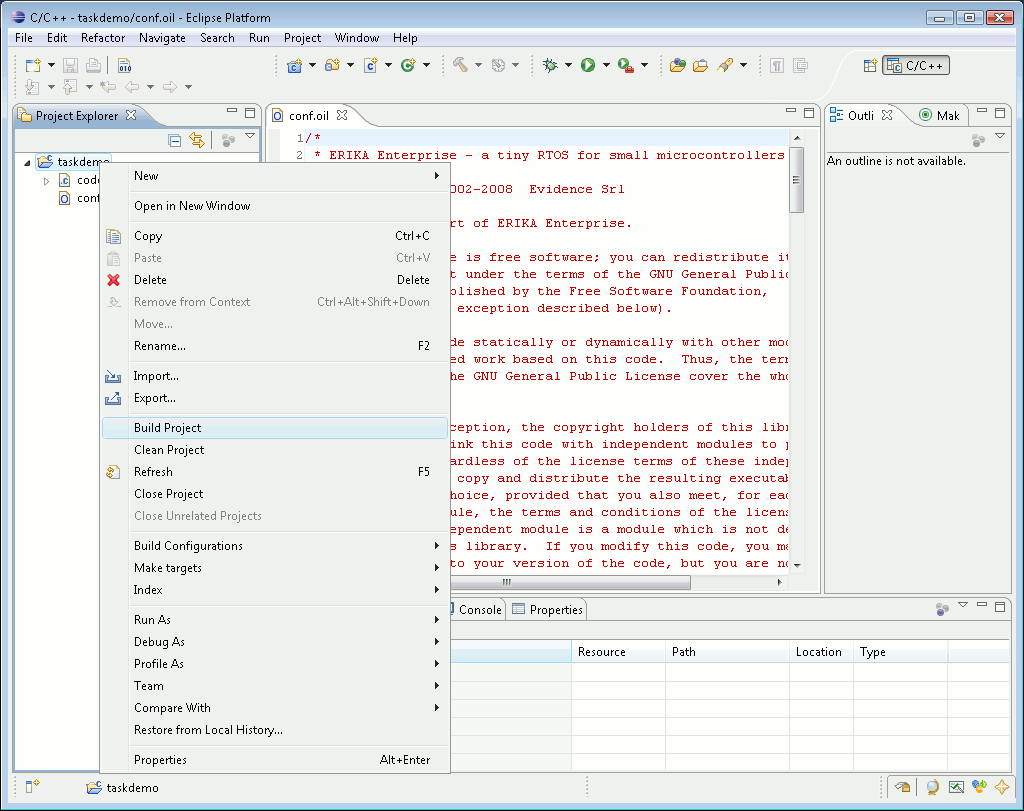The height and width of the screenshot is (811, 1024).
Task: Choose Refresh in the context menu
Action: pyautogui.click(x=275, y=472)
